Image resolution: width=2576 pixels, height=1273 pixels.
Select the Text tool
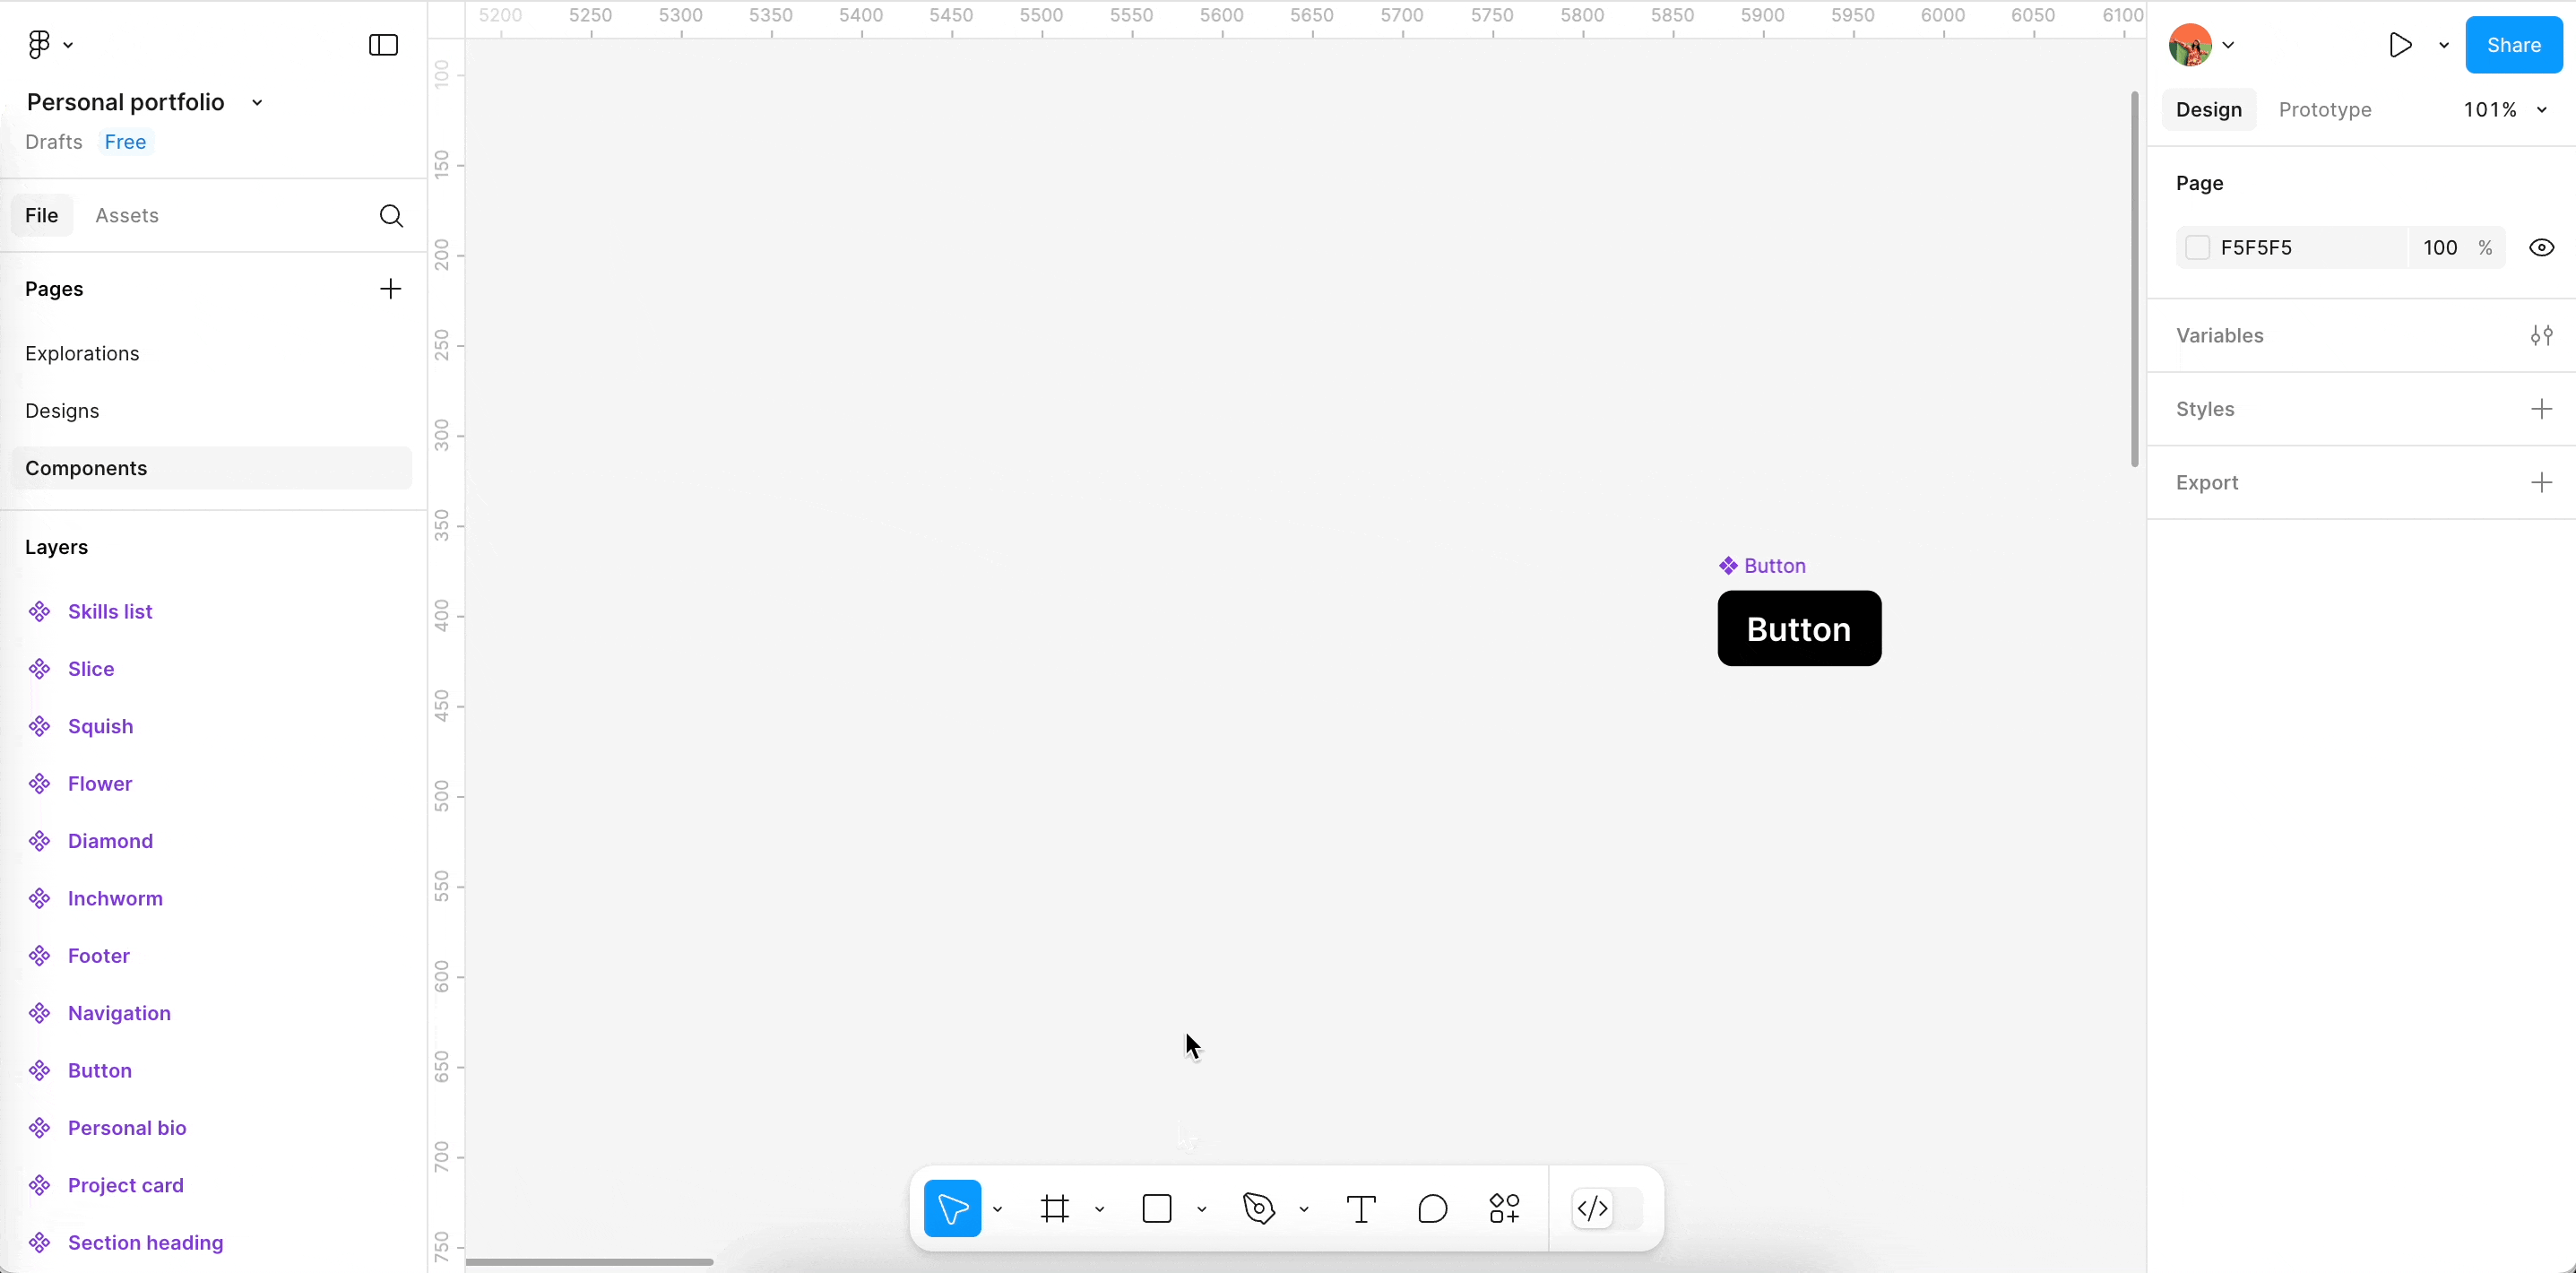click(x=1361, y=1209)
